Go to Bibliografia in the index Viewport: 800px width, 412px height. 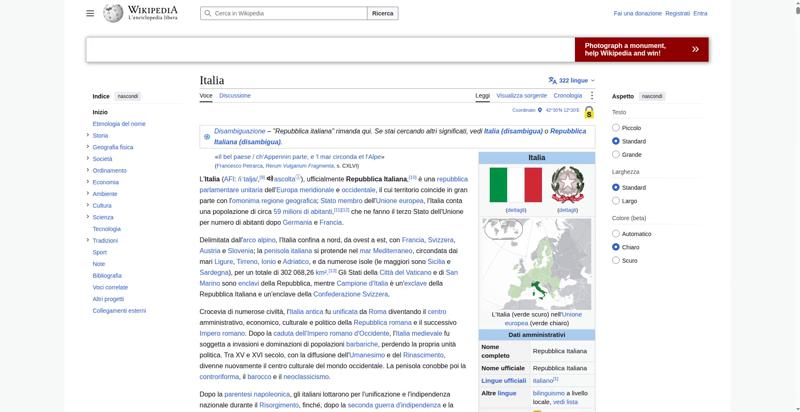click(x=107, y=275)
